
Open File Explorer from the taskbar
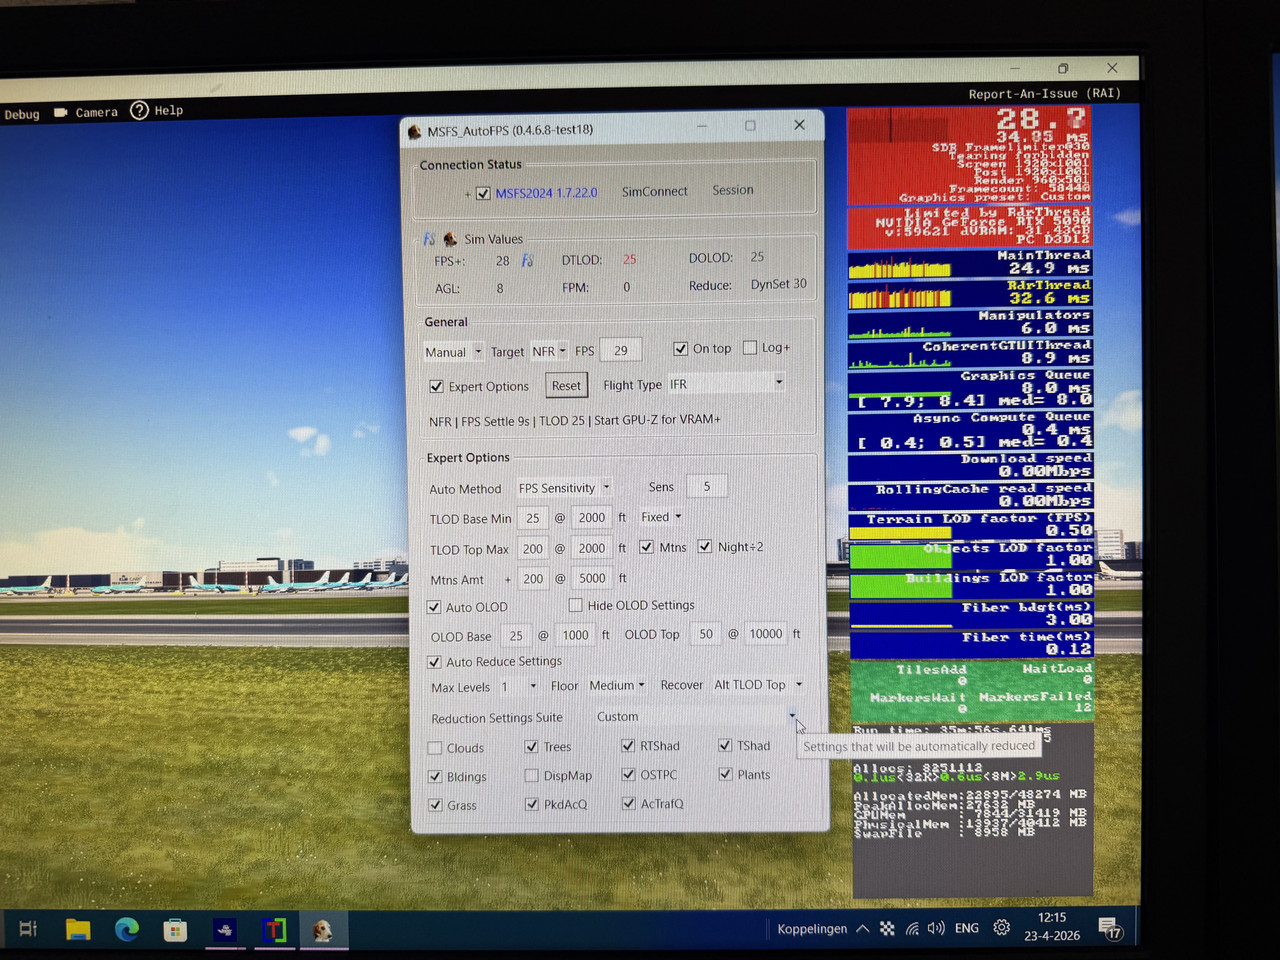tap(78, 930)
